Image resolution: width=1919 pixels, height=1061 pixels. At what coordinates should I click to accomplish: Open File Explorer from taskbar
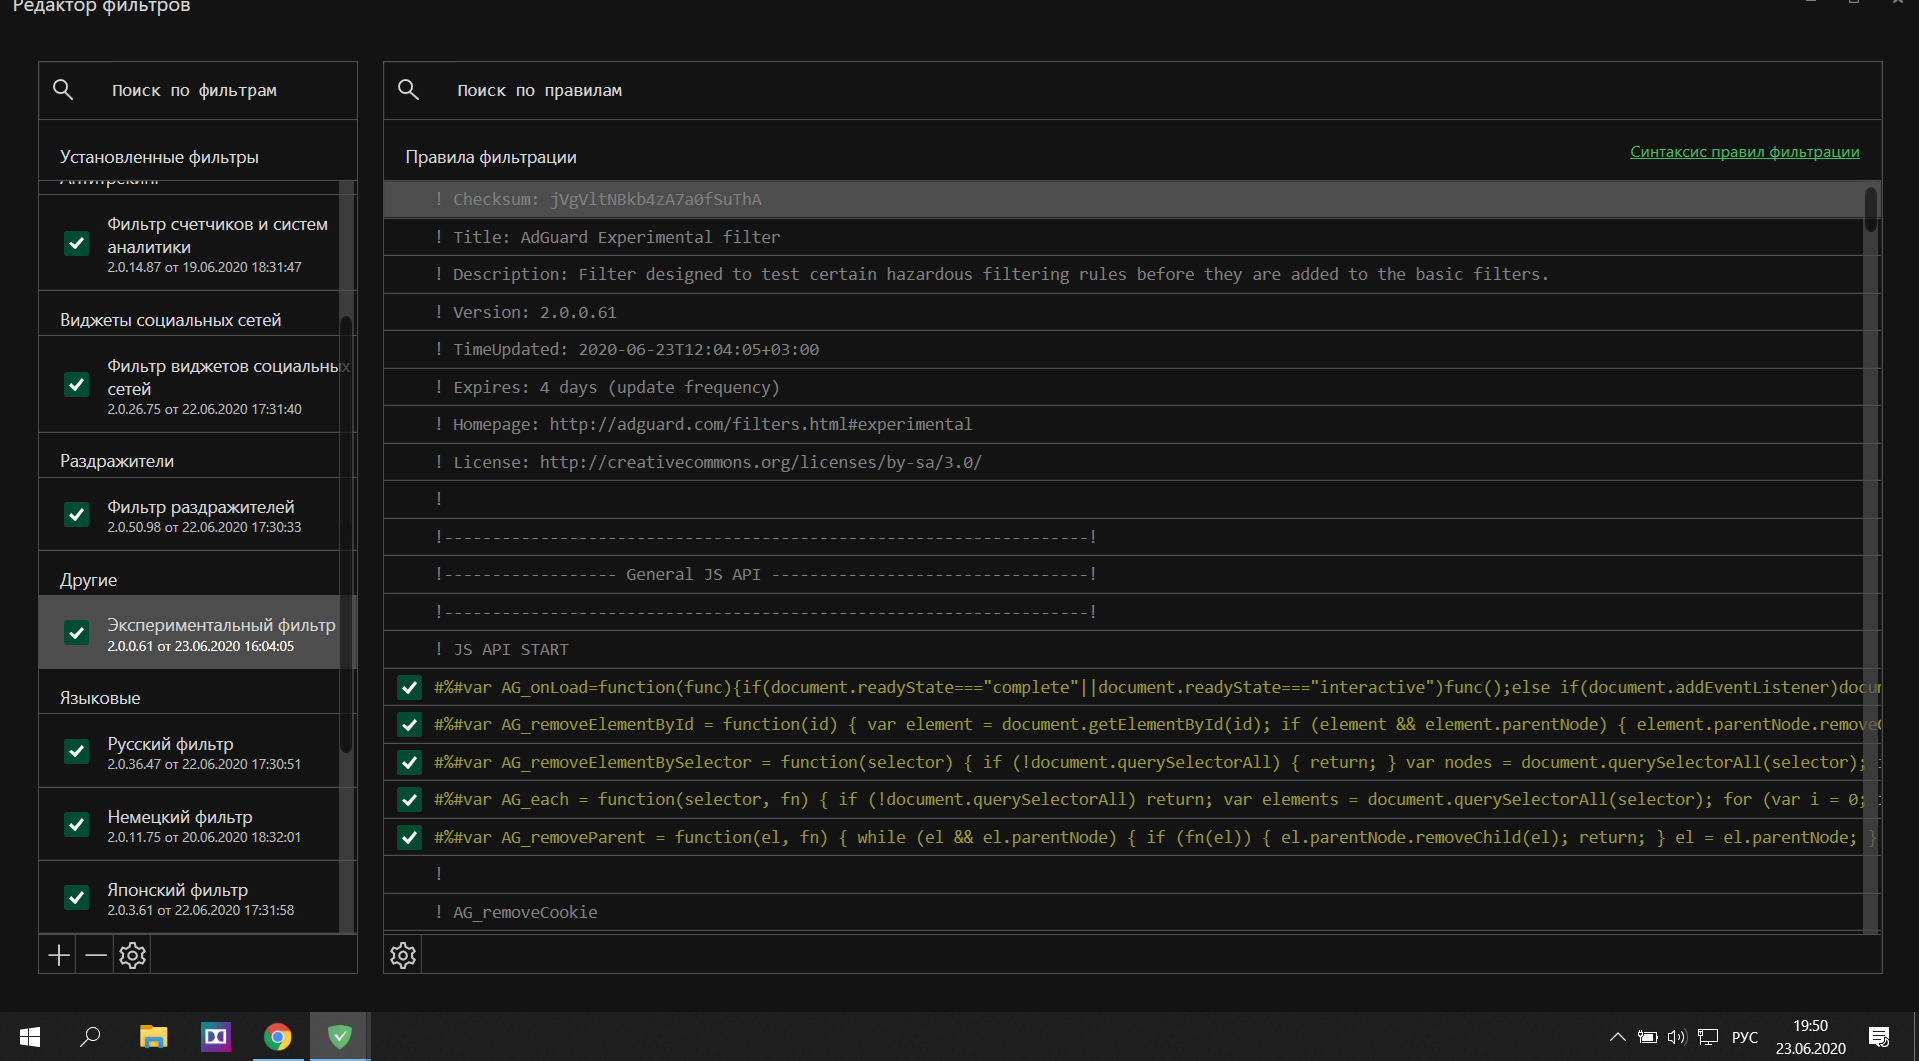point(153,1037)
